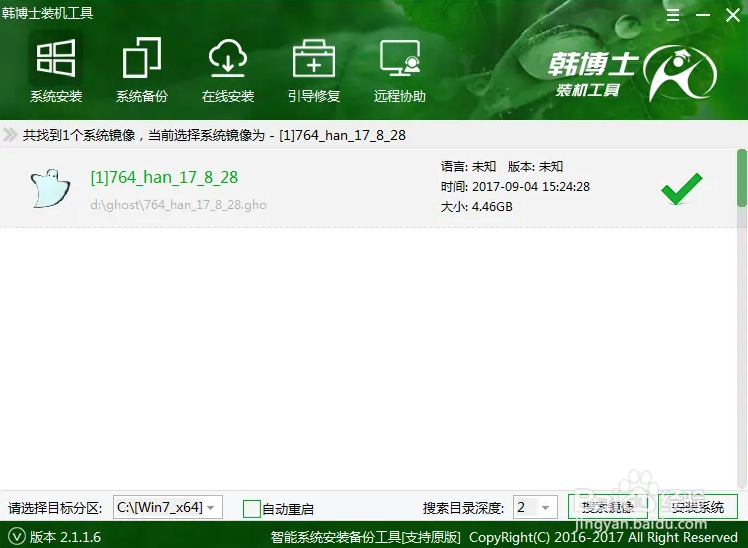Open the 搜索目录深度 dropdown showing 2
The height and width of the screenshot is (548, 748).
535,507
